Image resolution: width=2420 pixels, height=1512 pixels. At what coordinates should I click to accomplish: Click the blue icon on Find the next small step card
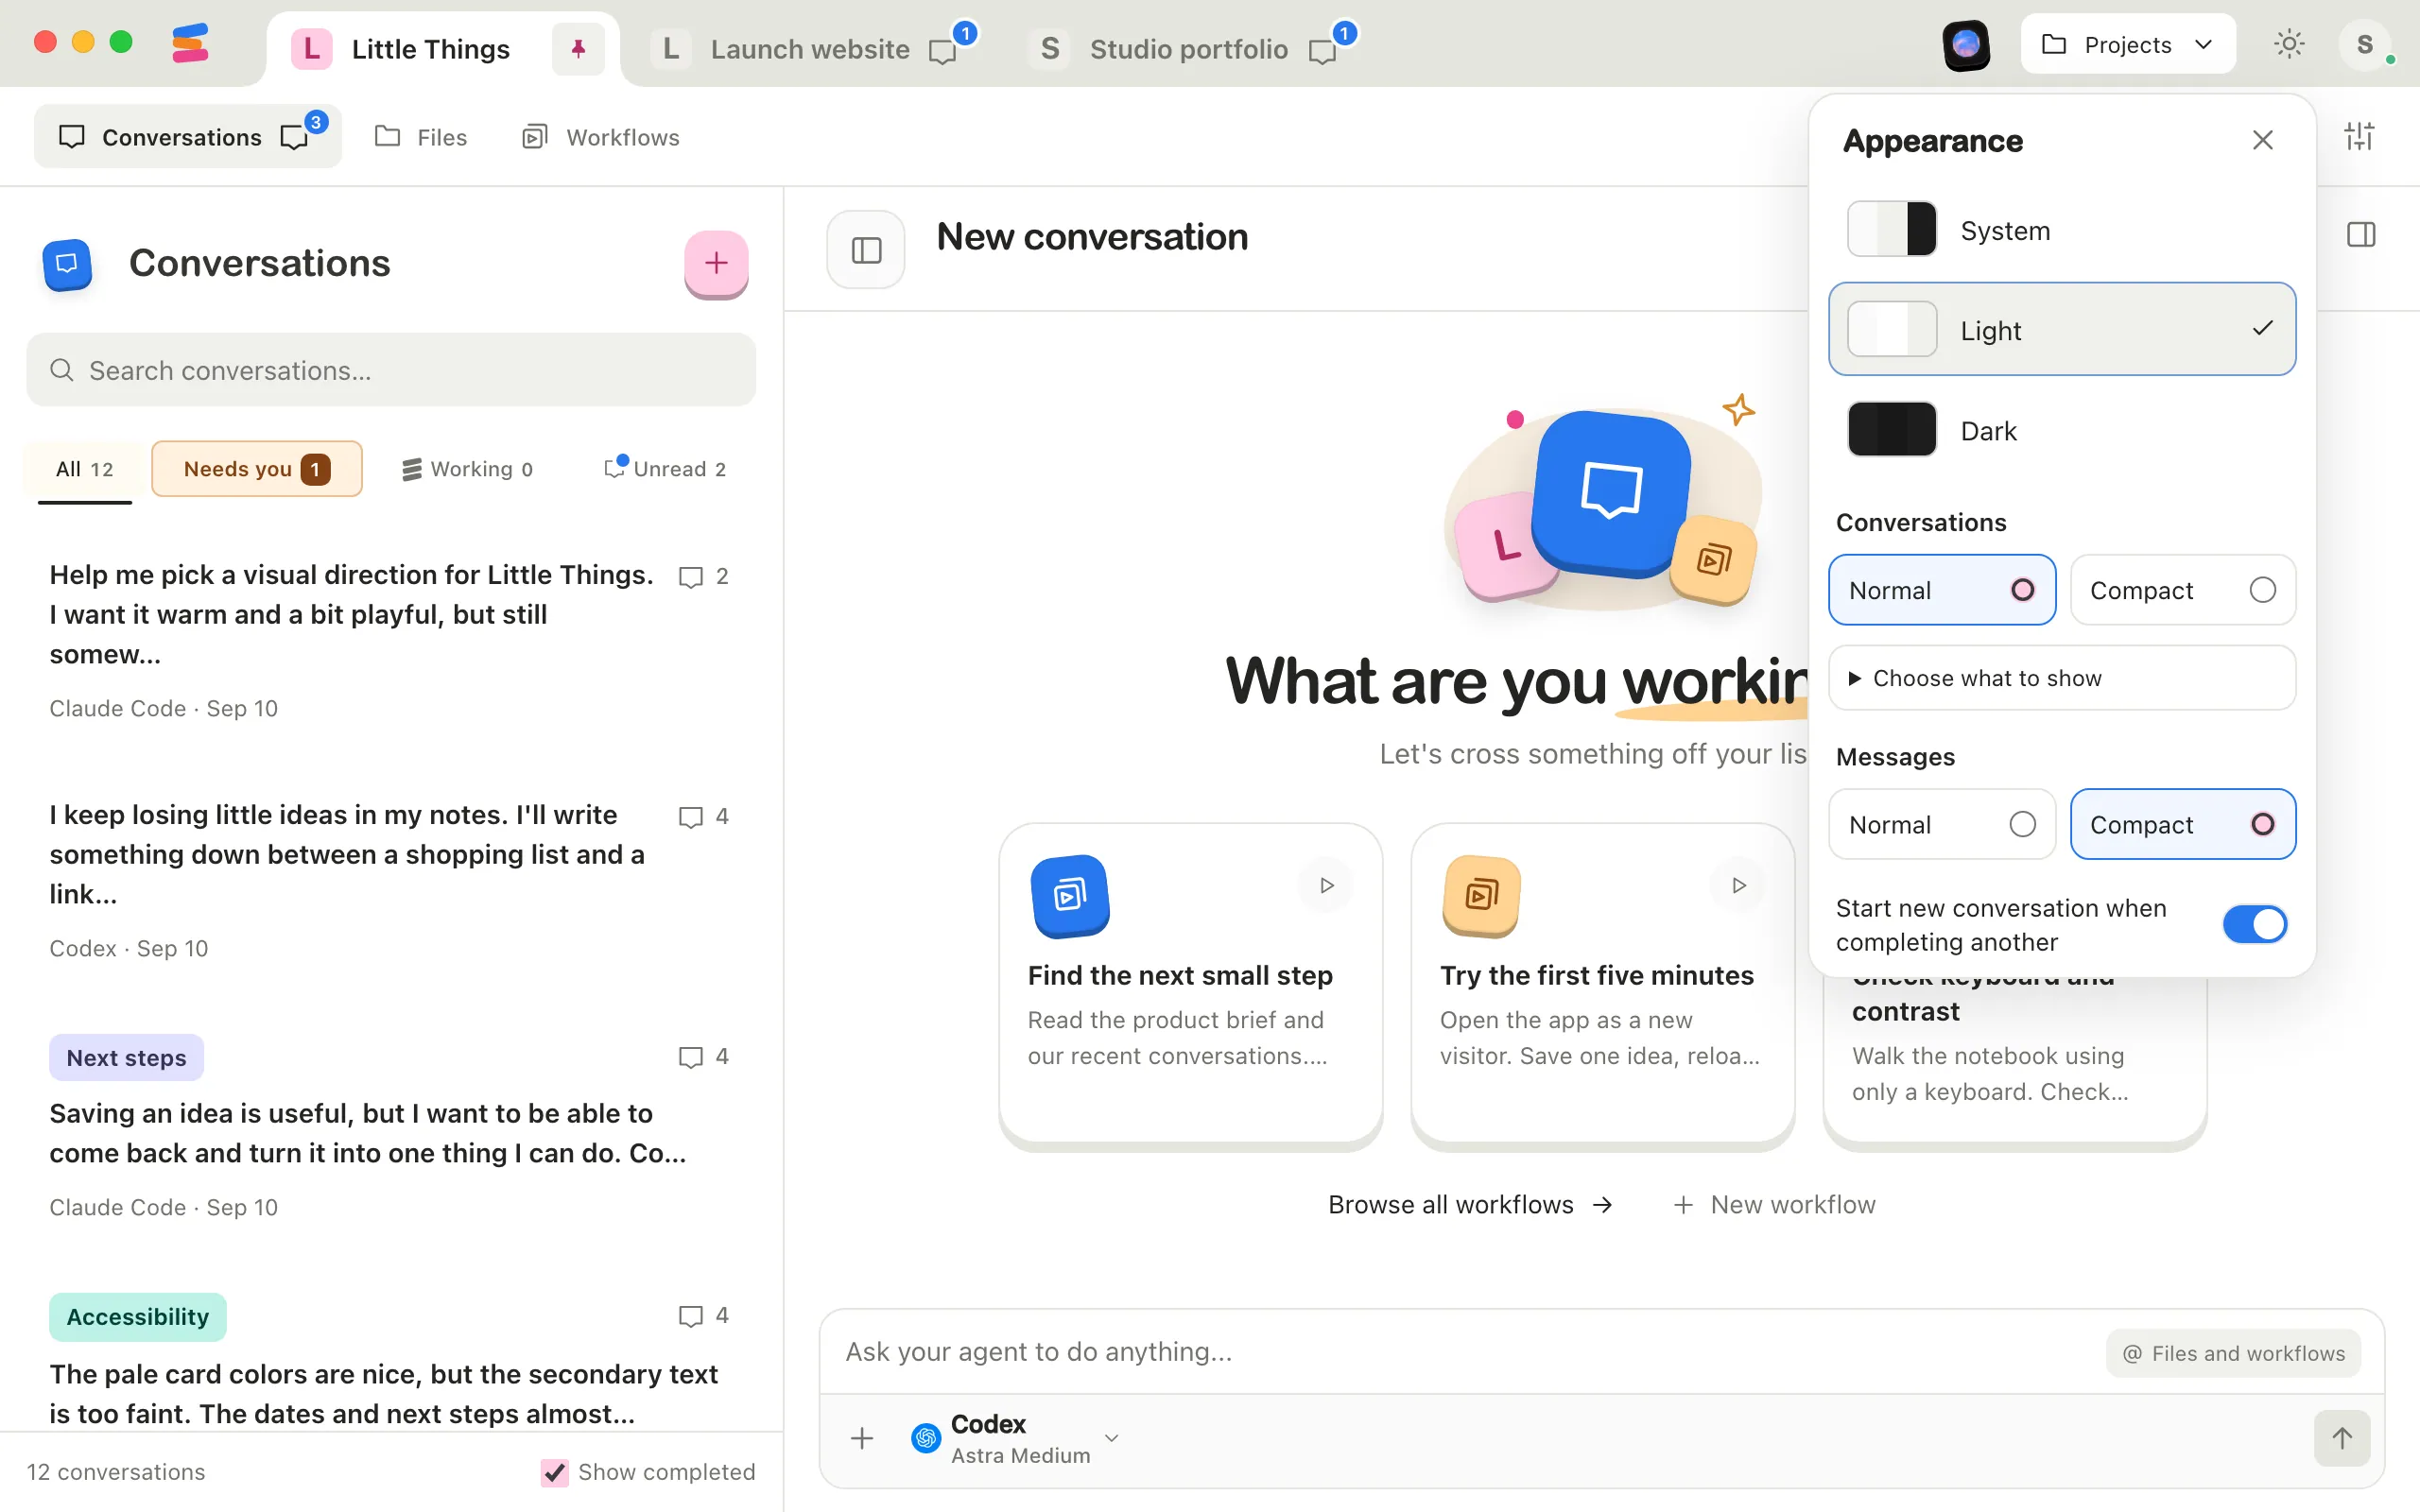click(x=1070, y=895)
